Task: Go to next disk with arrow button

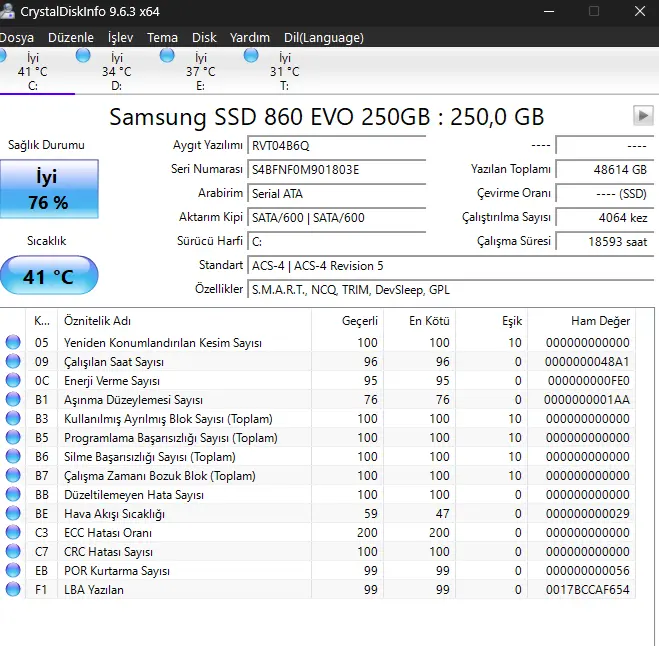Action: click(x=643, y=115)
